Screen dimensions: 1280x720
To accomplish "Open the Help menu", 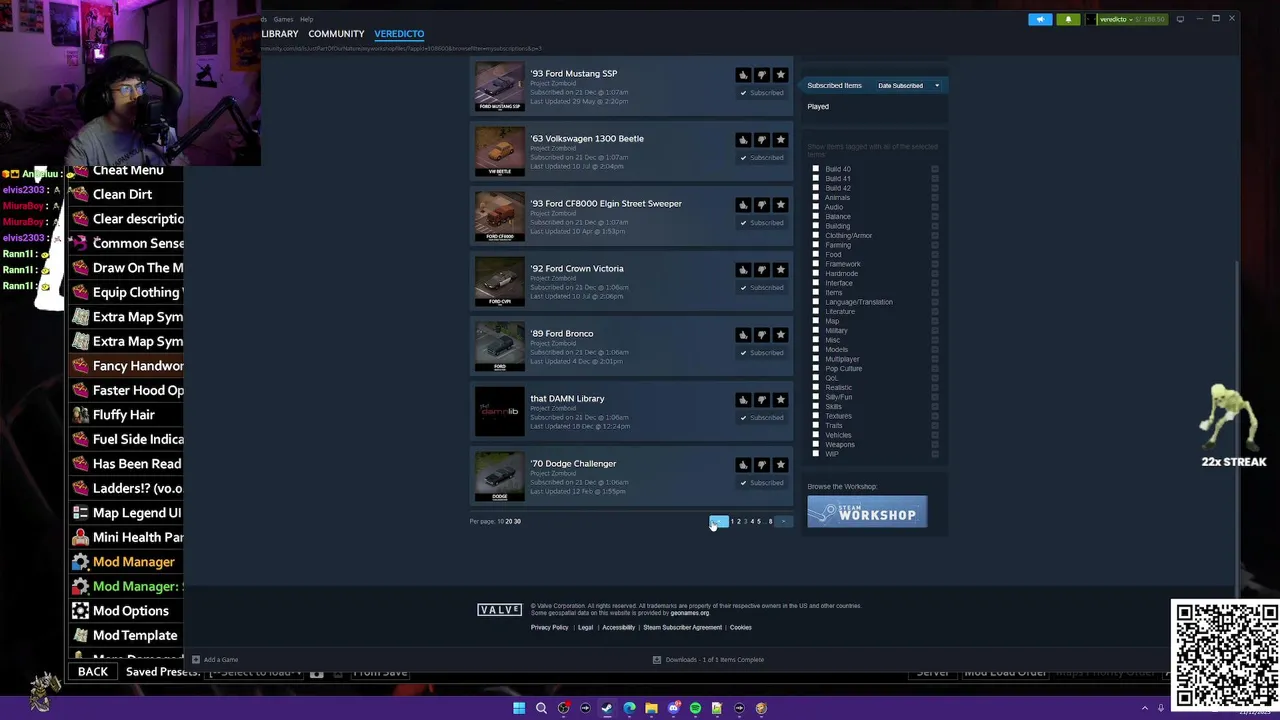I will (x=307, y=19).
